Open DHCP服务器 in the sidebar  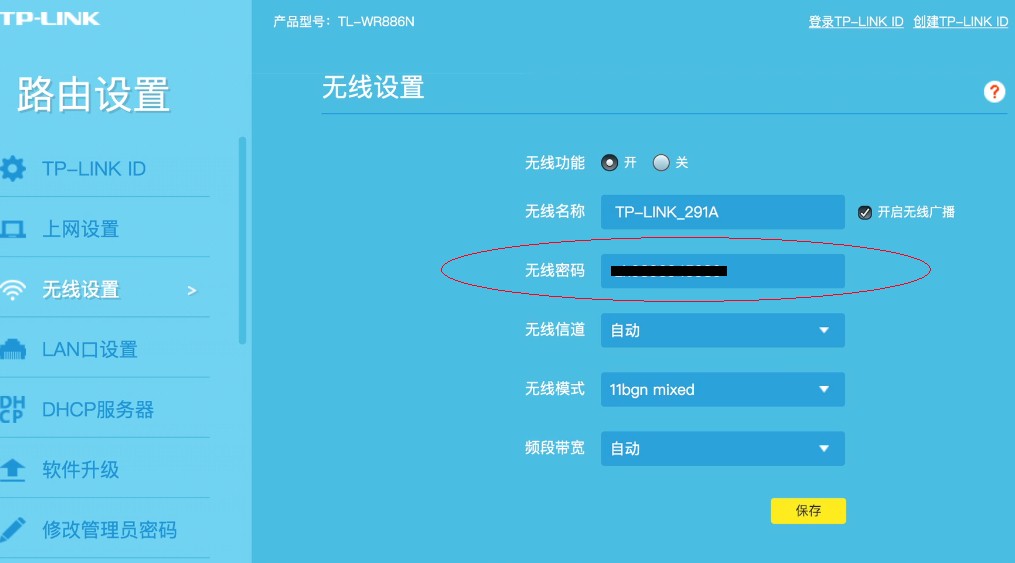98,410
